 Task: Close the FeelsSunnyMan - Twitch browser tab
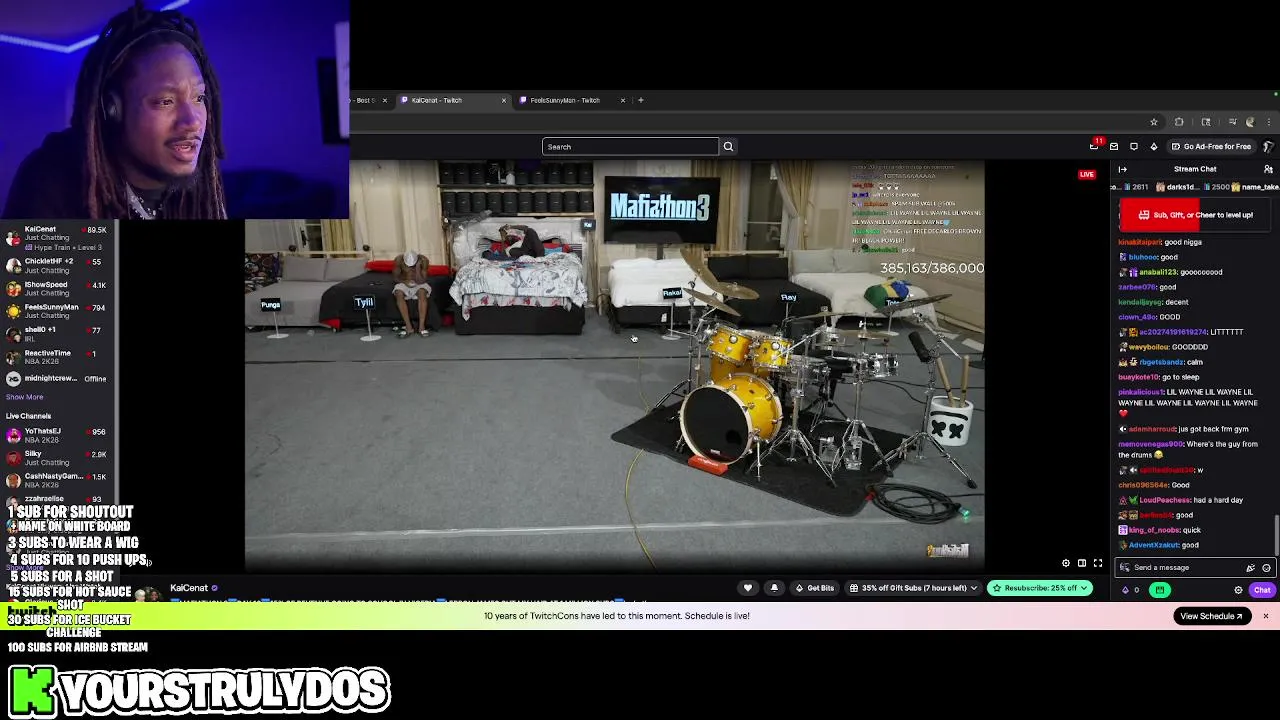click(x=622, y=100)
